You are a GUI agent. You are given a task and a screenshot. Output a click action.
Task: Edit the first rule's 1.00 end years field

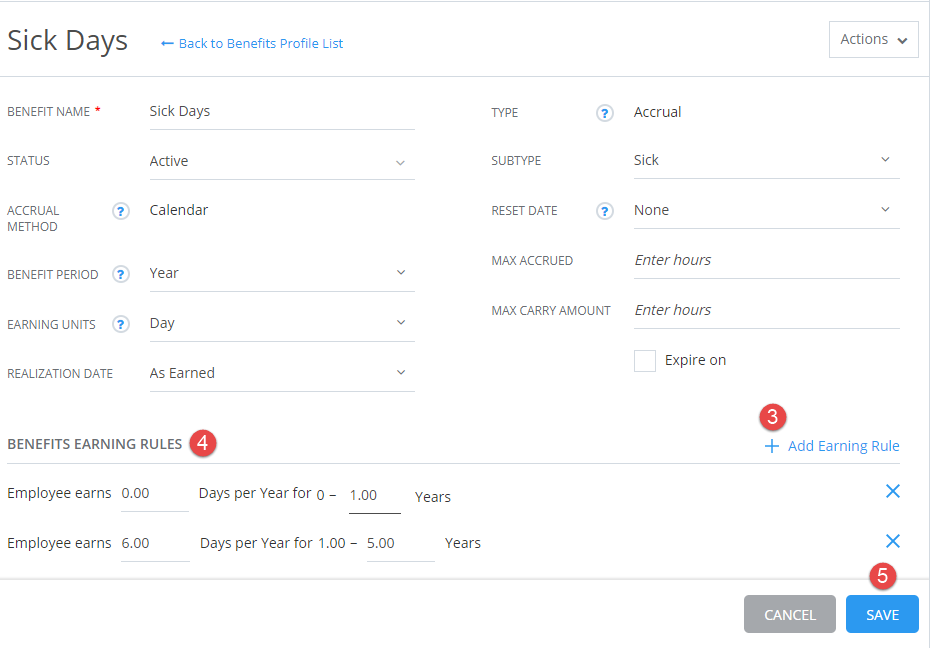point(374,496)
